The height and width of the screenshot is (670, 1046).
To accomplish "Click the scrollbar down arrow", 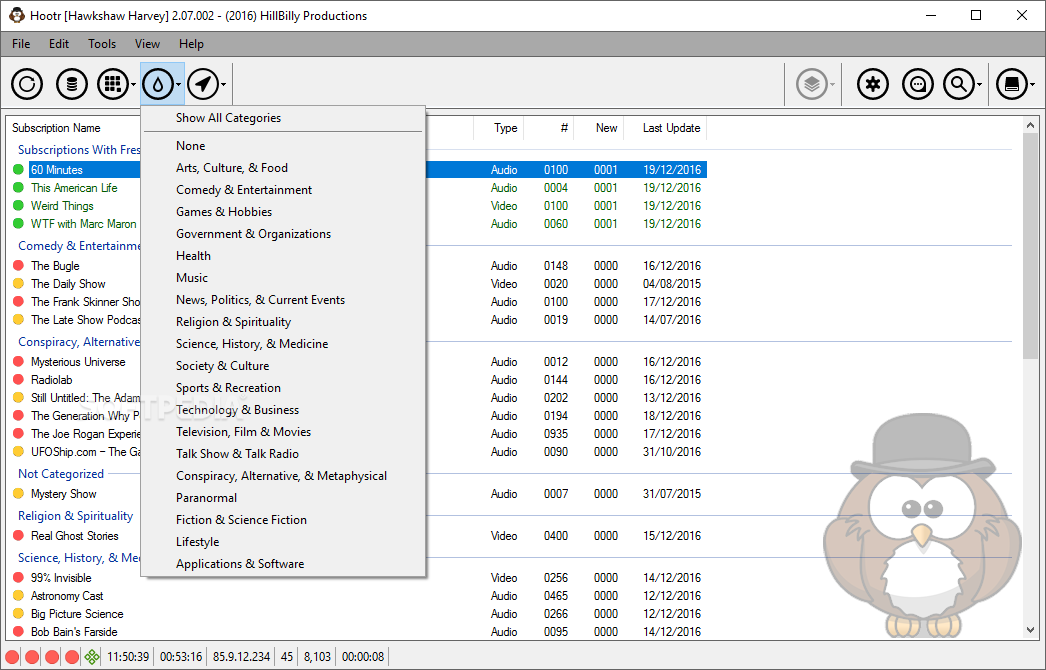I will 1030,629.
